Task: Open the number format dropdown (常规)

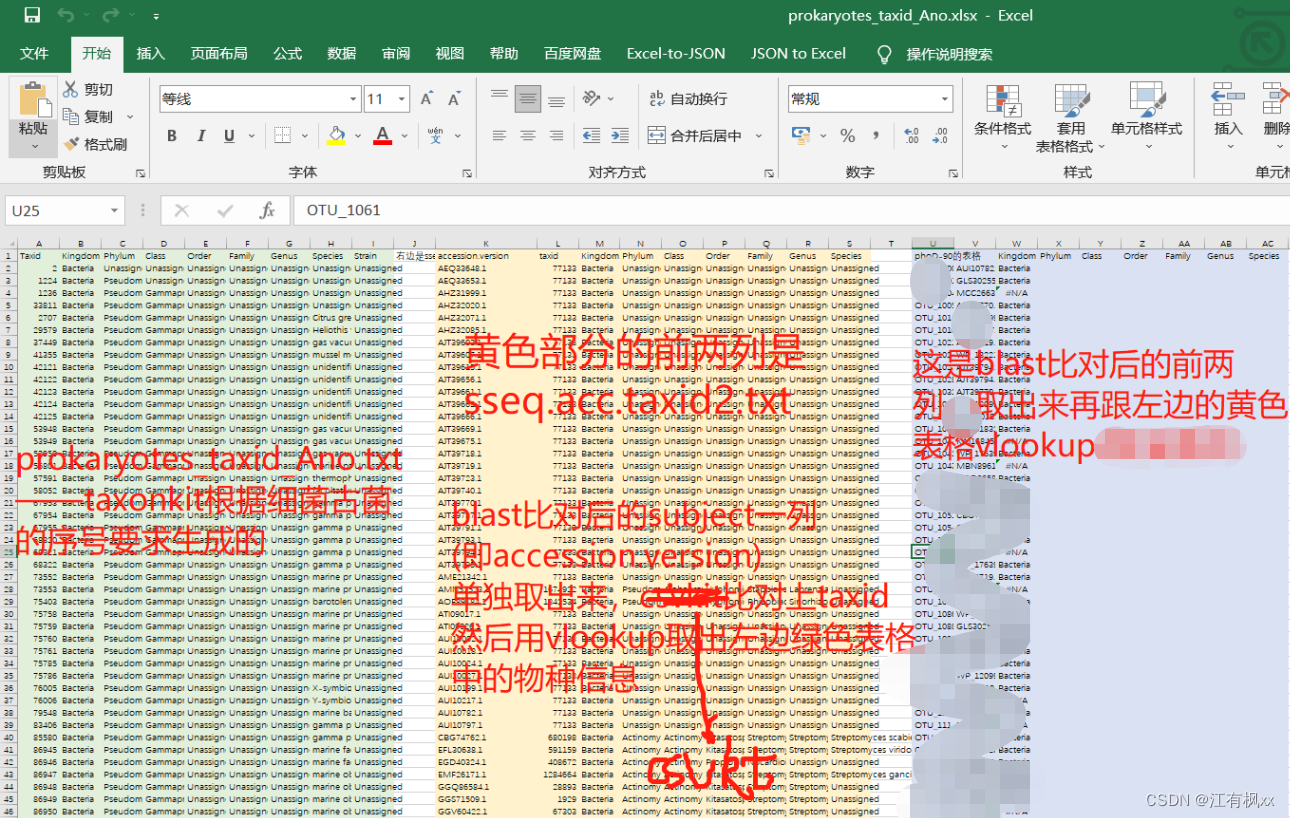Action: click(x=945, y=99)
